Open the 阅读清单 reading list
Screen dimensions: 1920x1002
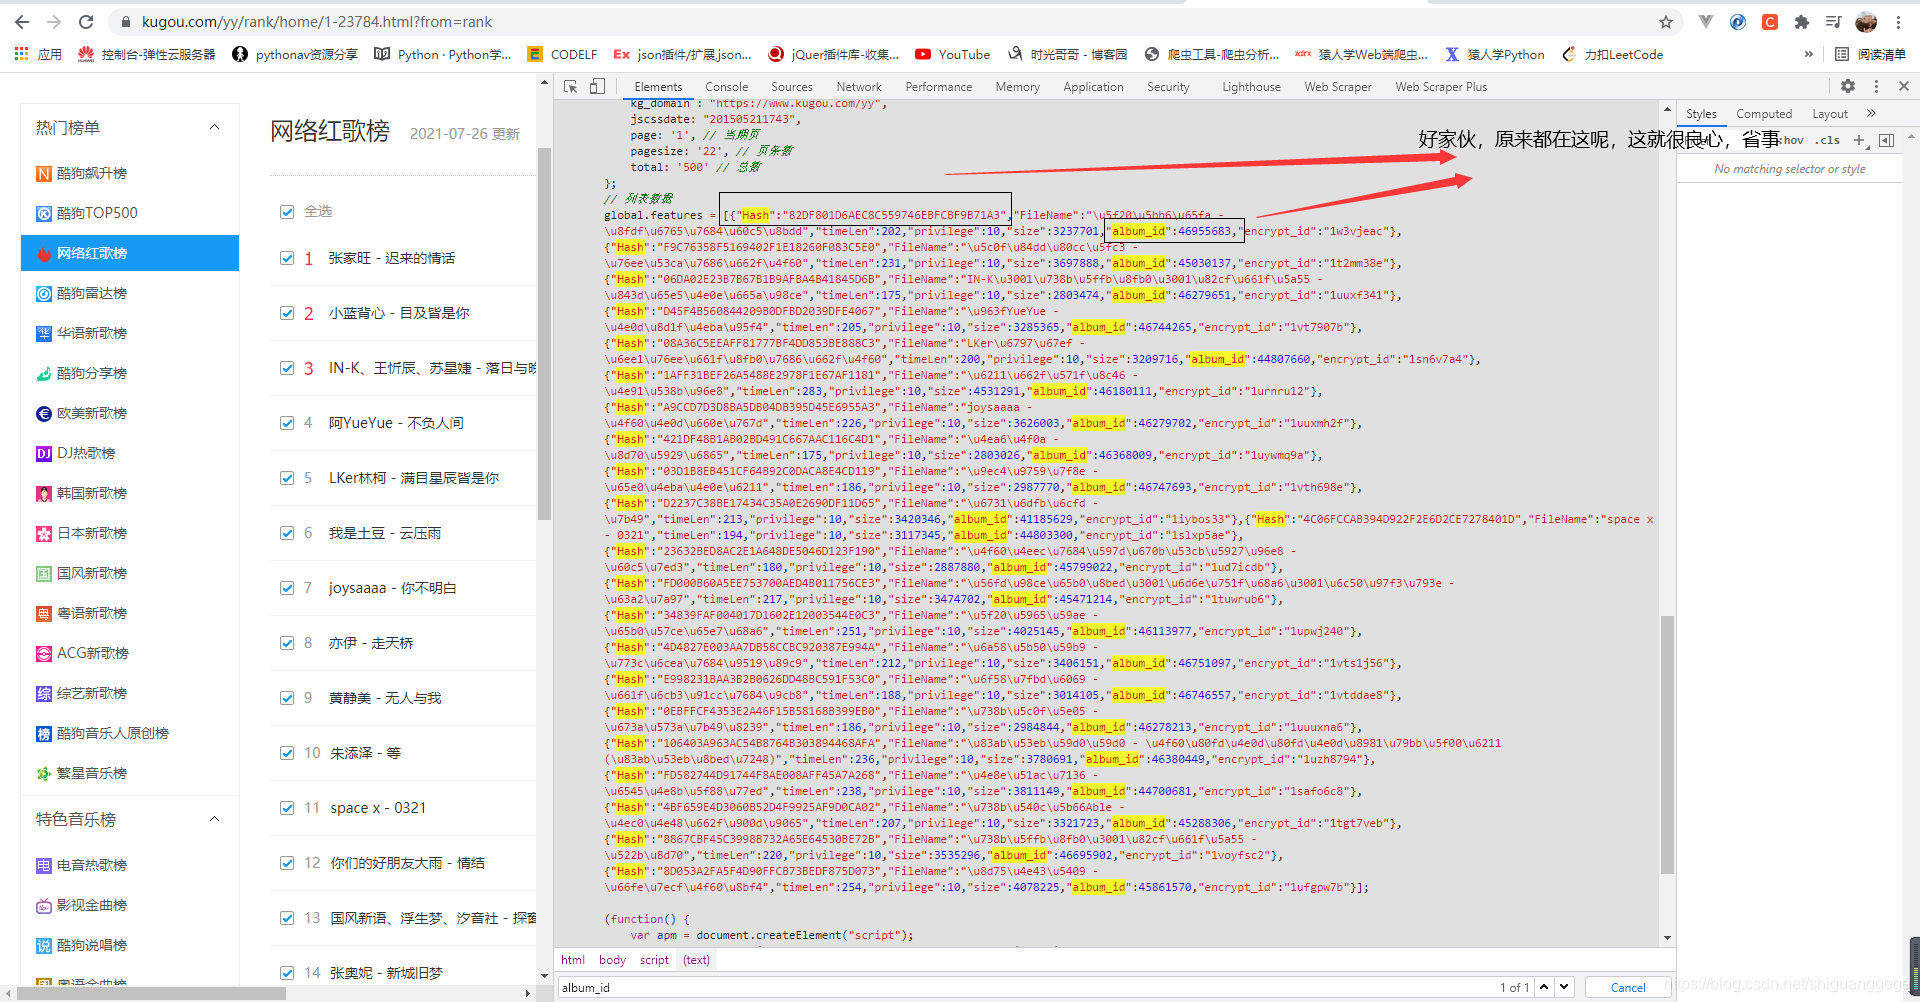coord(1870,54)
